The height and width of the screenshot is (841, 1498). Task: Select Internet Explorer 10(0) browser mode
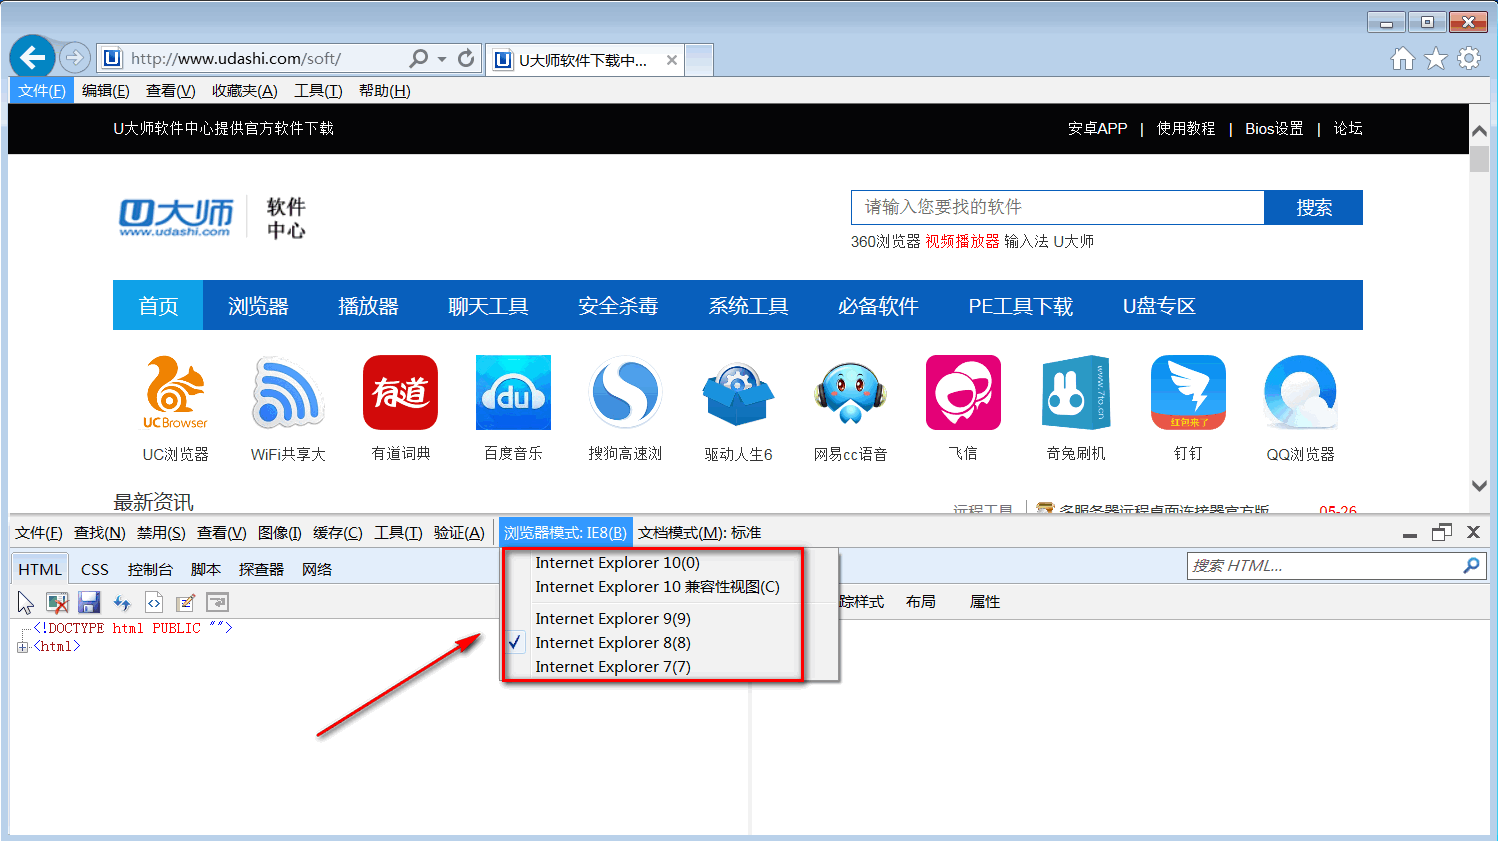coord(617,563)
